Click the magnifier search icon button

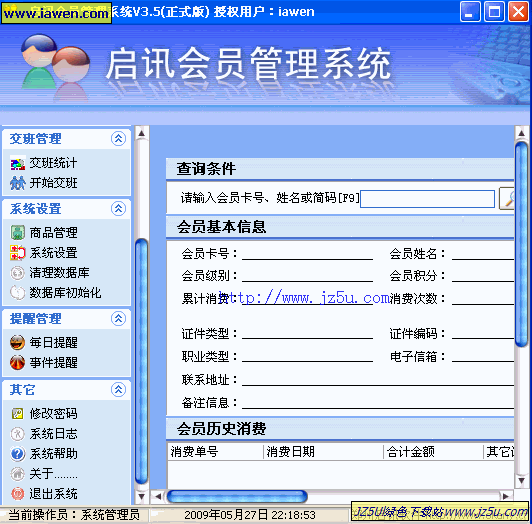click(x=507, y=198)
